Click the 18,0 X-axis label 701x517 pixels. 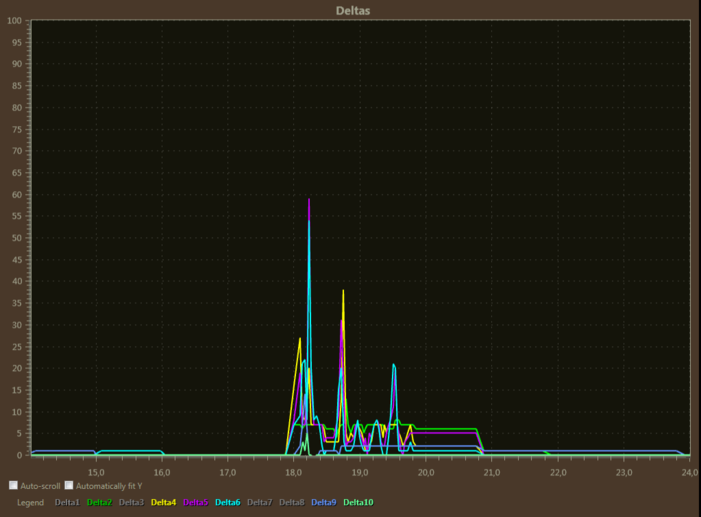[293, 471]
